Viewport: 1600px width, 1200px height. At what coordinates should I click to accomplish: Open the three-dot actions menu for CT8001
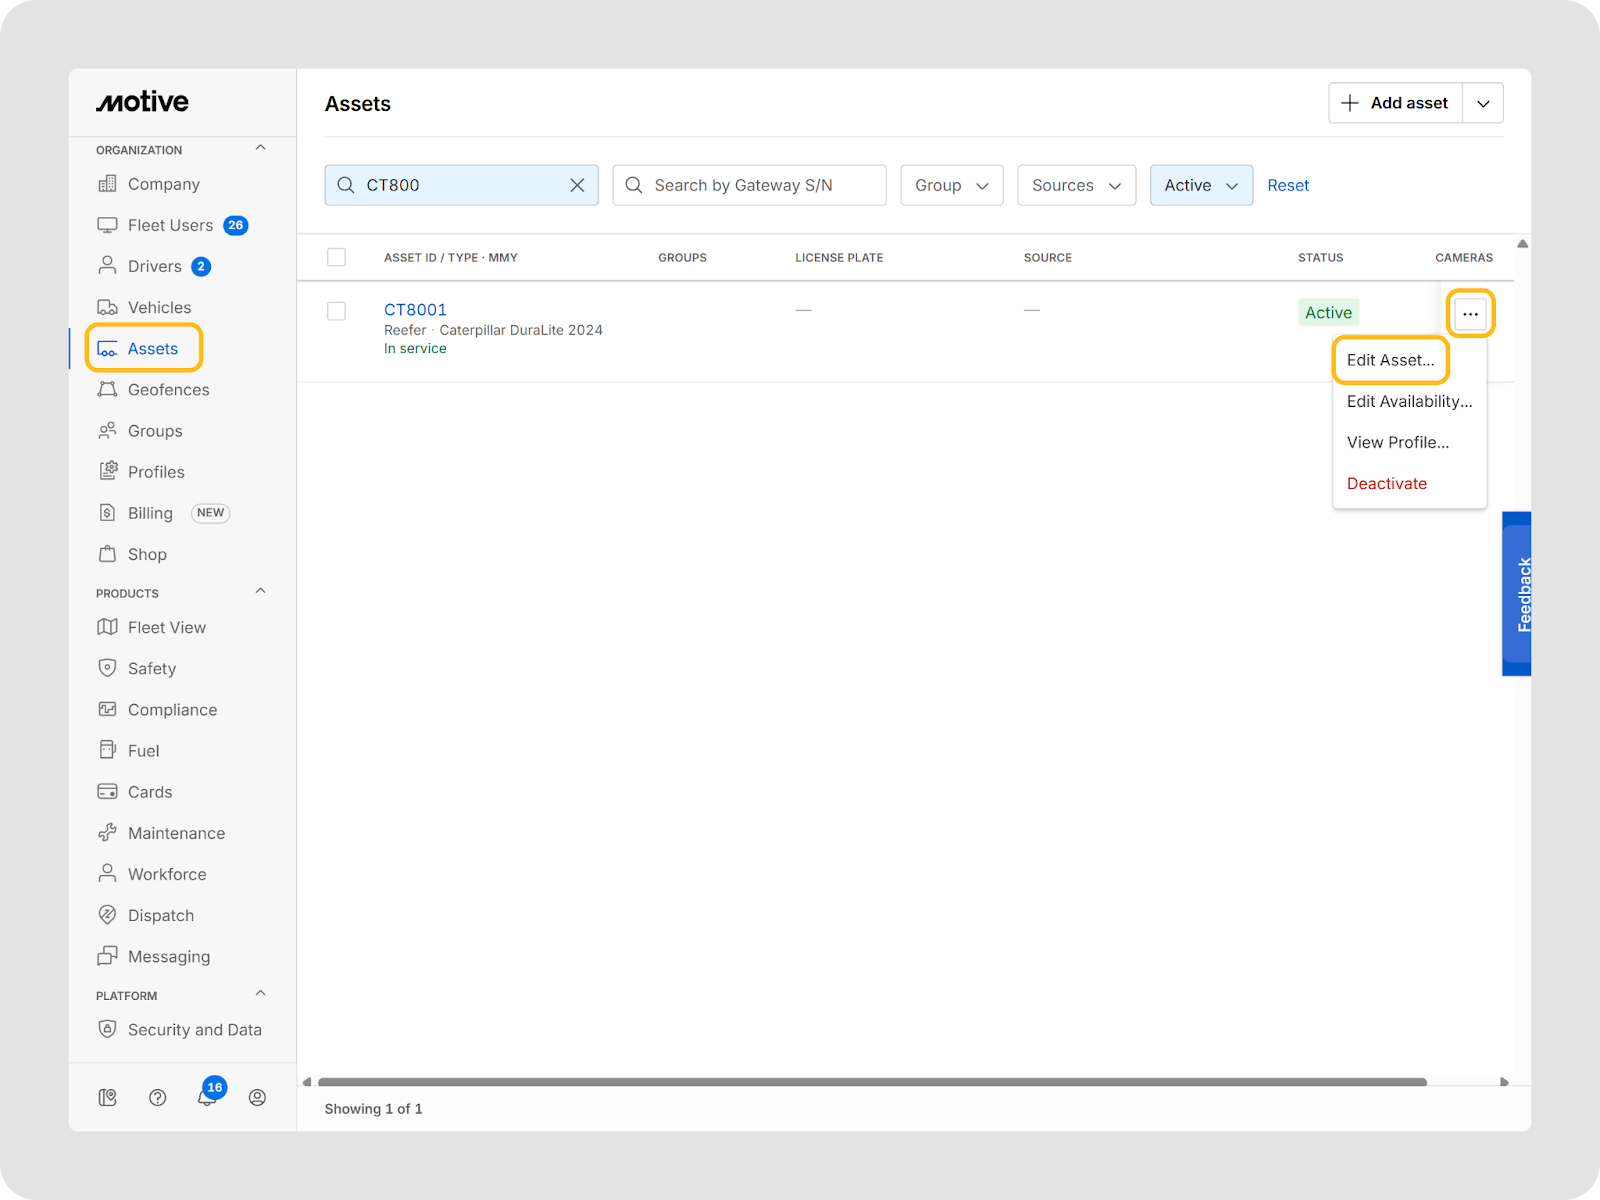coord(1470,314)
